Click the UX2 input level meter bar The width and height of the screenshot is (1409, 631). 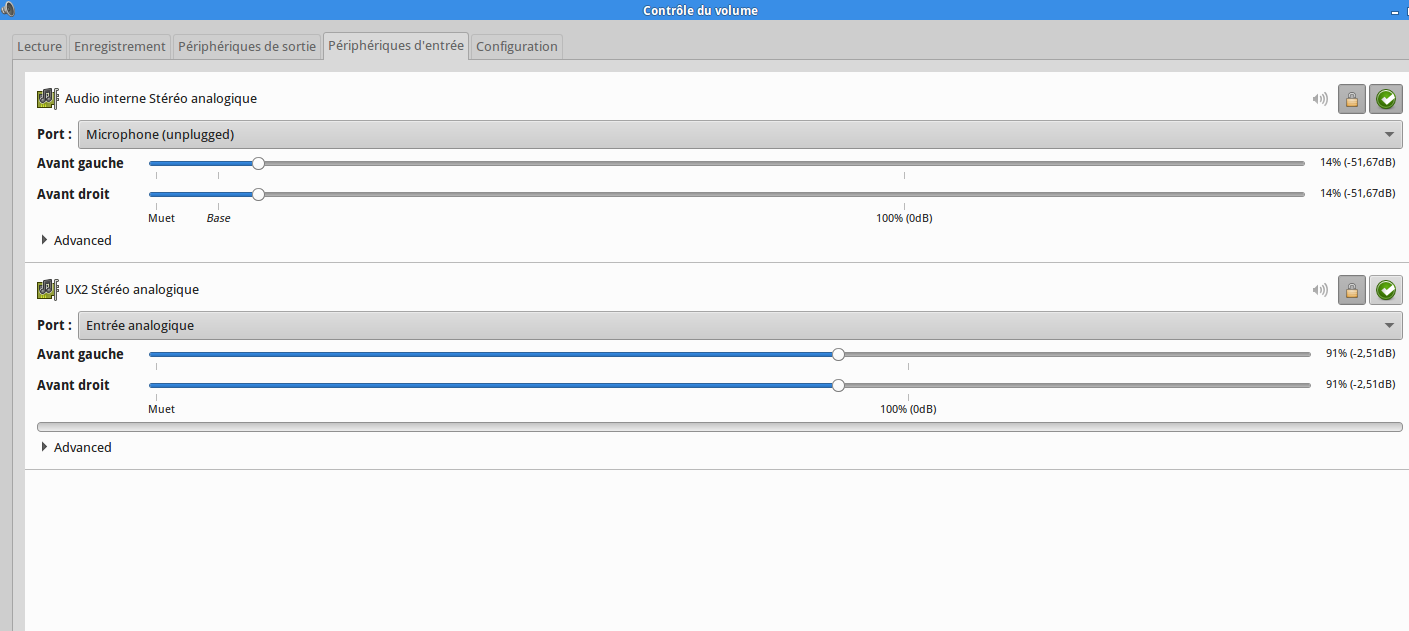tap(720, 427)
